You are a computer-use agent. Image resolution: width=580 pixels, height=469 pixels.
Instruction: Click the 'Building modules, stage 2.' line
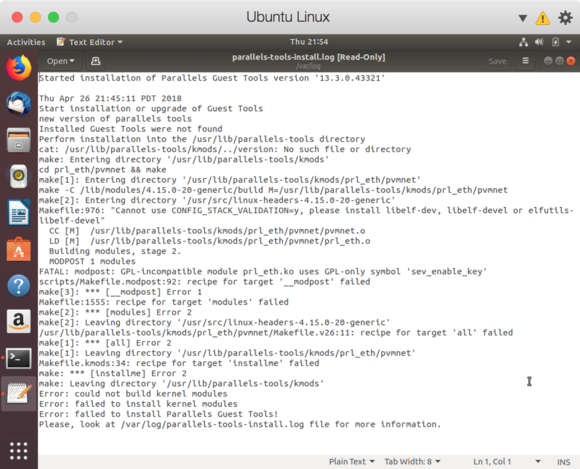[115, 251]
